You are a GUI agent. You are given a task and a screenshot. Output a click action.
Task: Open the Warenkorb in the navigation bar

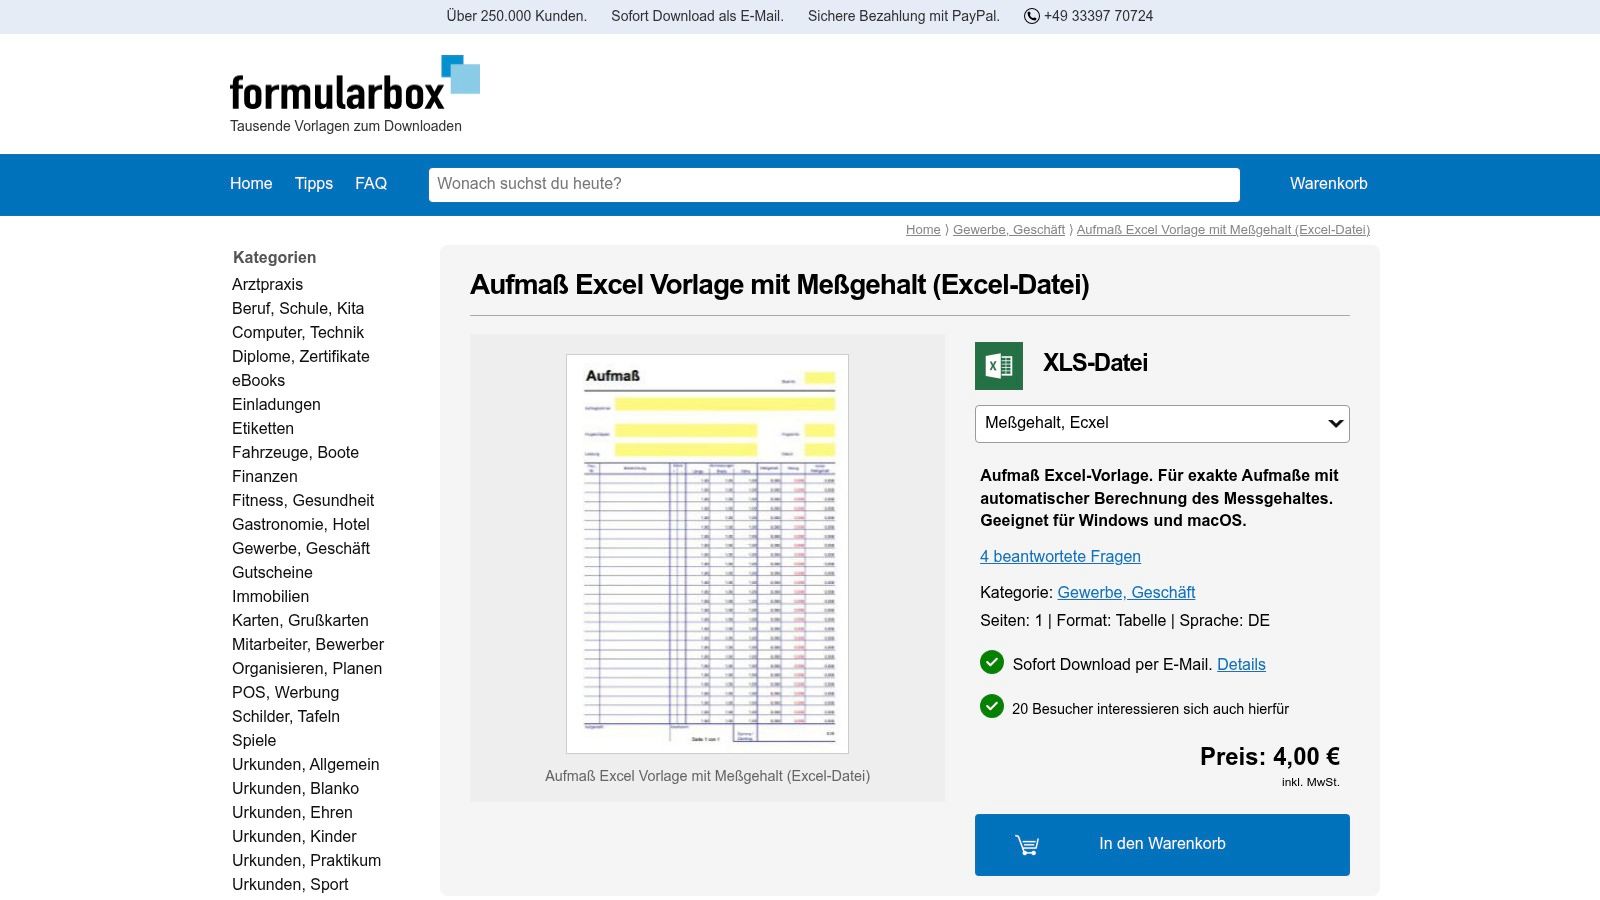1329,184
